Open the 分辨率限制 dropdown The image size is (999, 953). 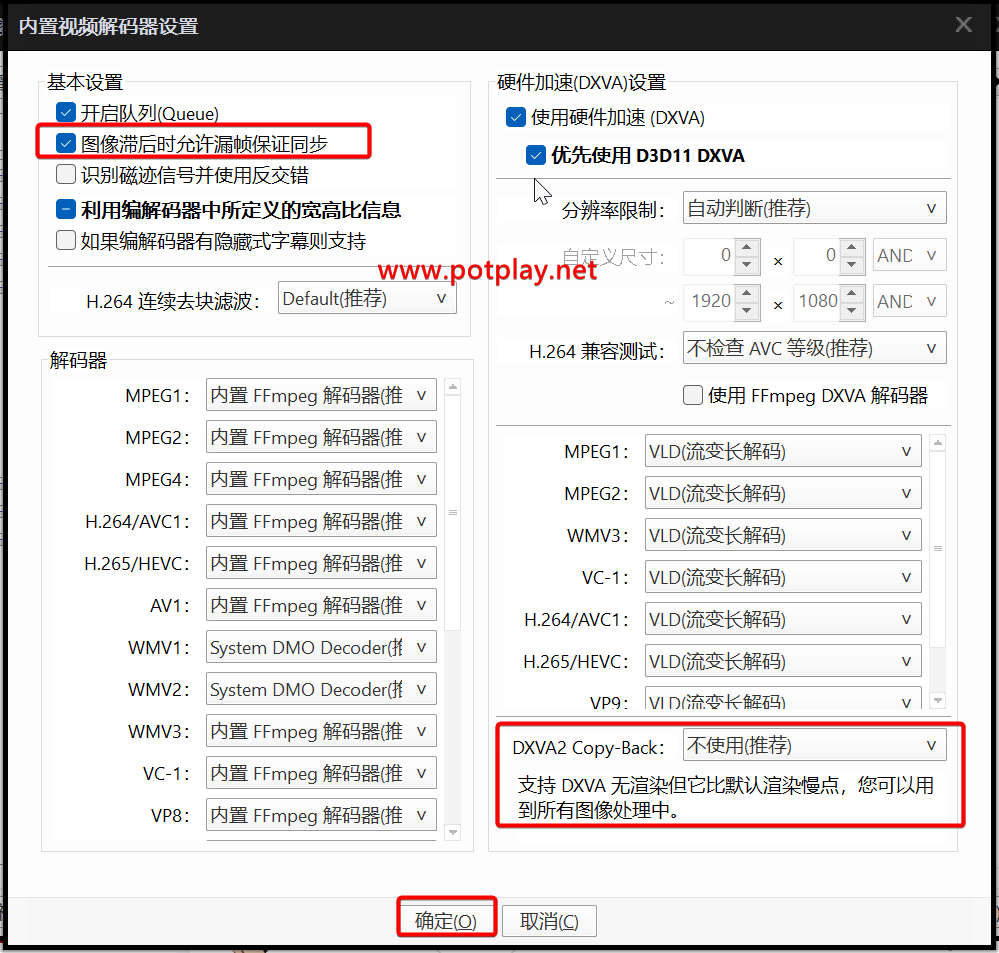pyautogui.click(x=814, y=208)
